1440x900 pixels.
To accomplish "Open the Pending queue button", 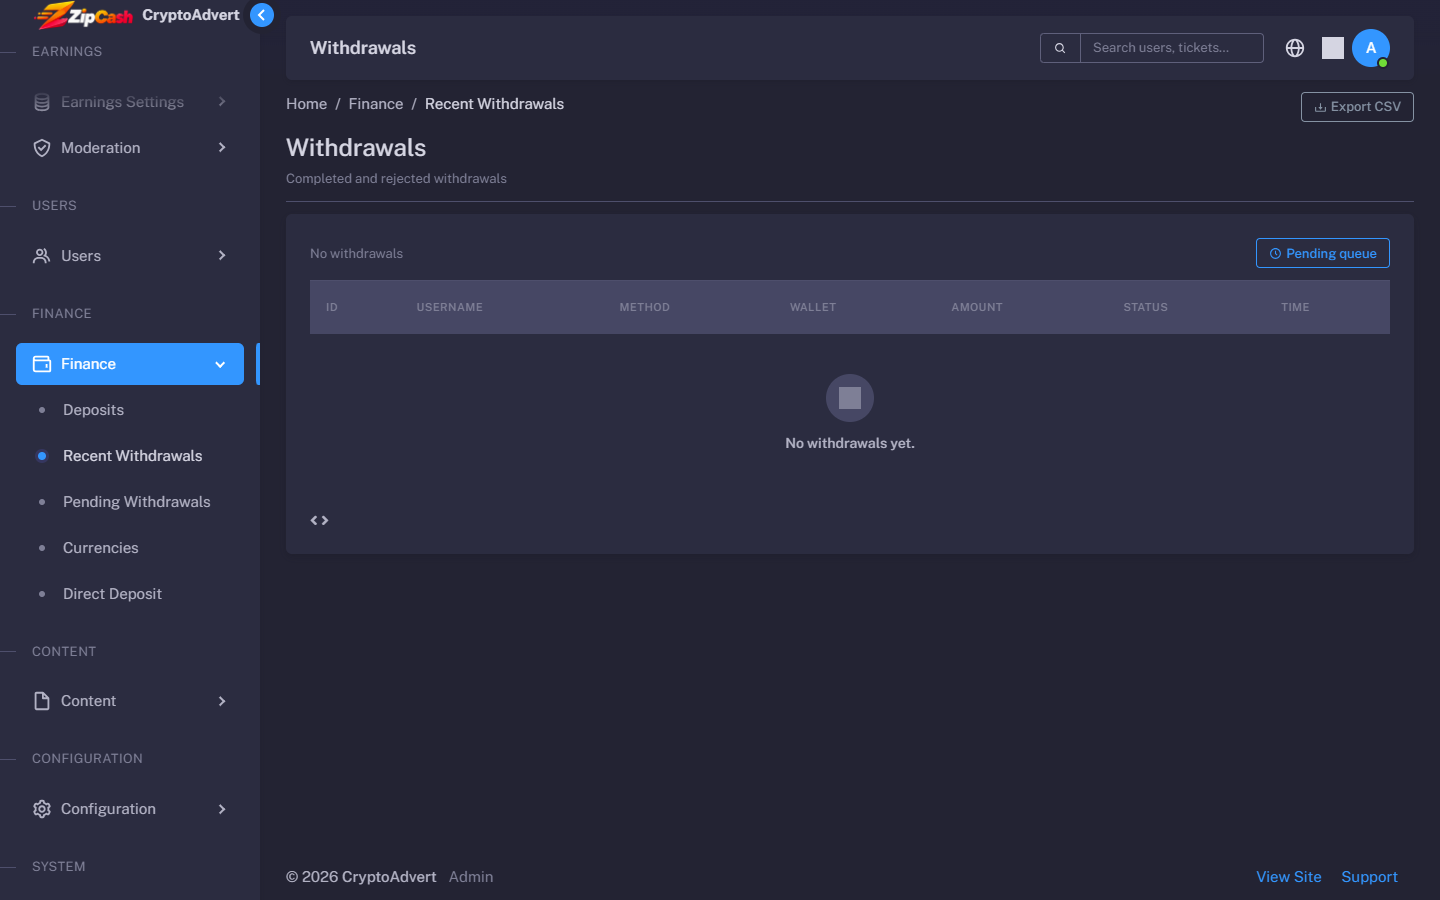I will click(x=1322, y=253).
